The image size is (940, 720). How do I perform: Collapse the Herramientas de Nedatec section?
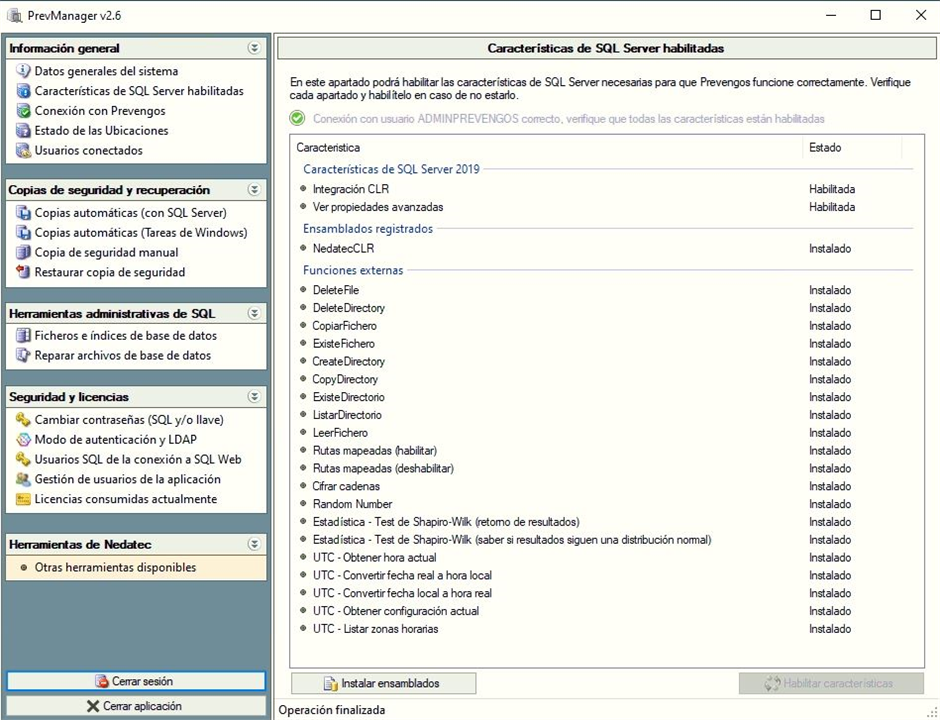click(254, 545)
